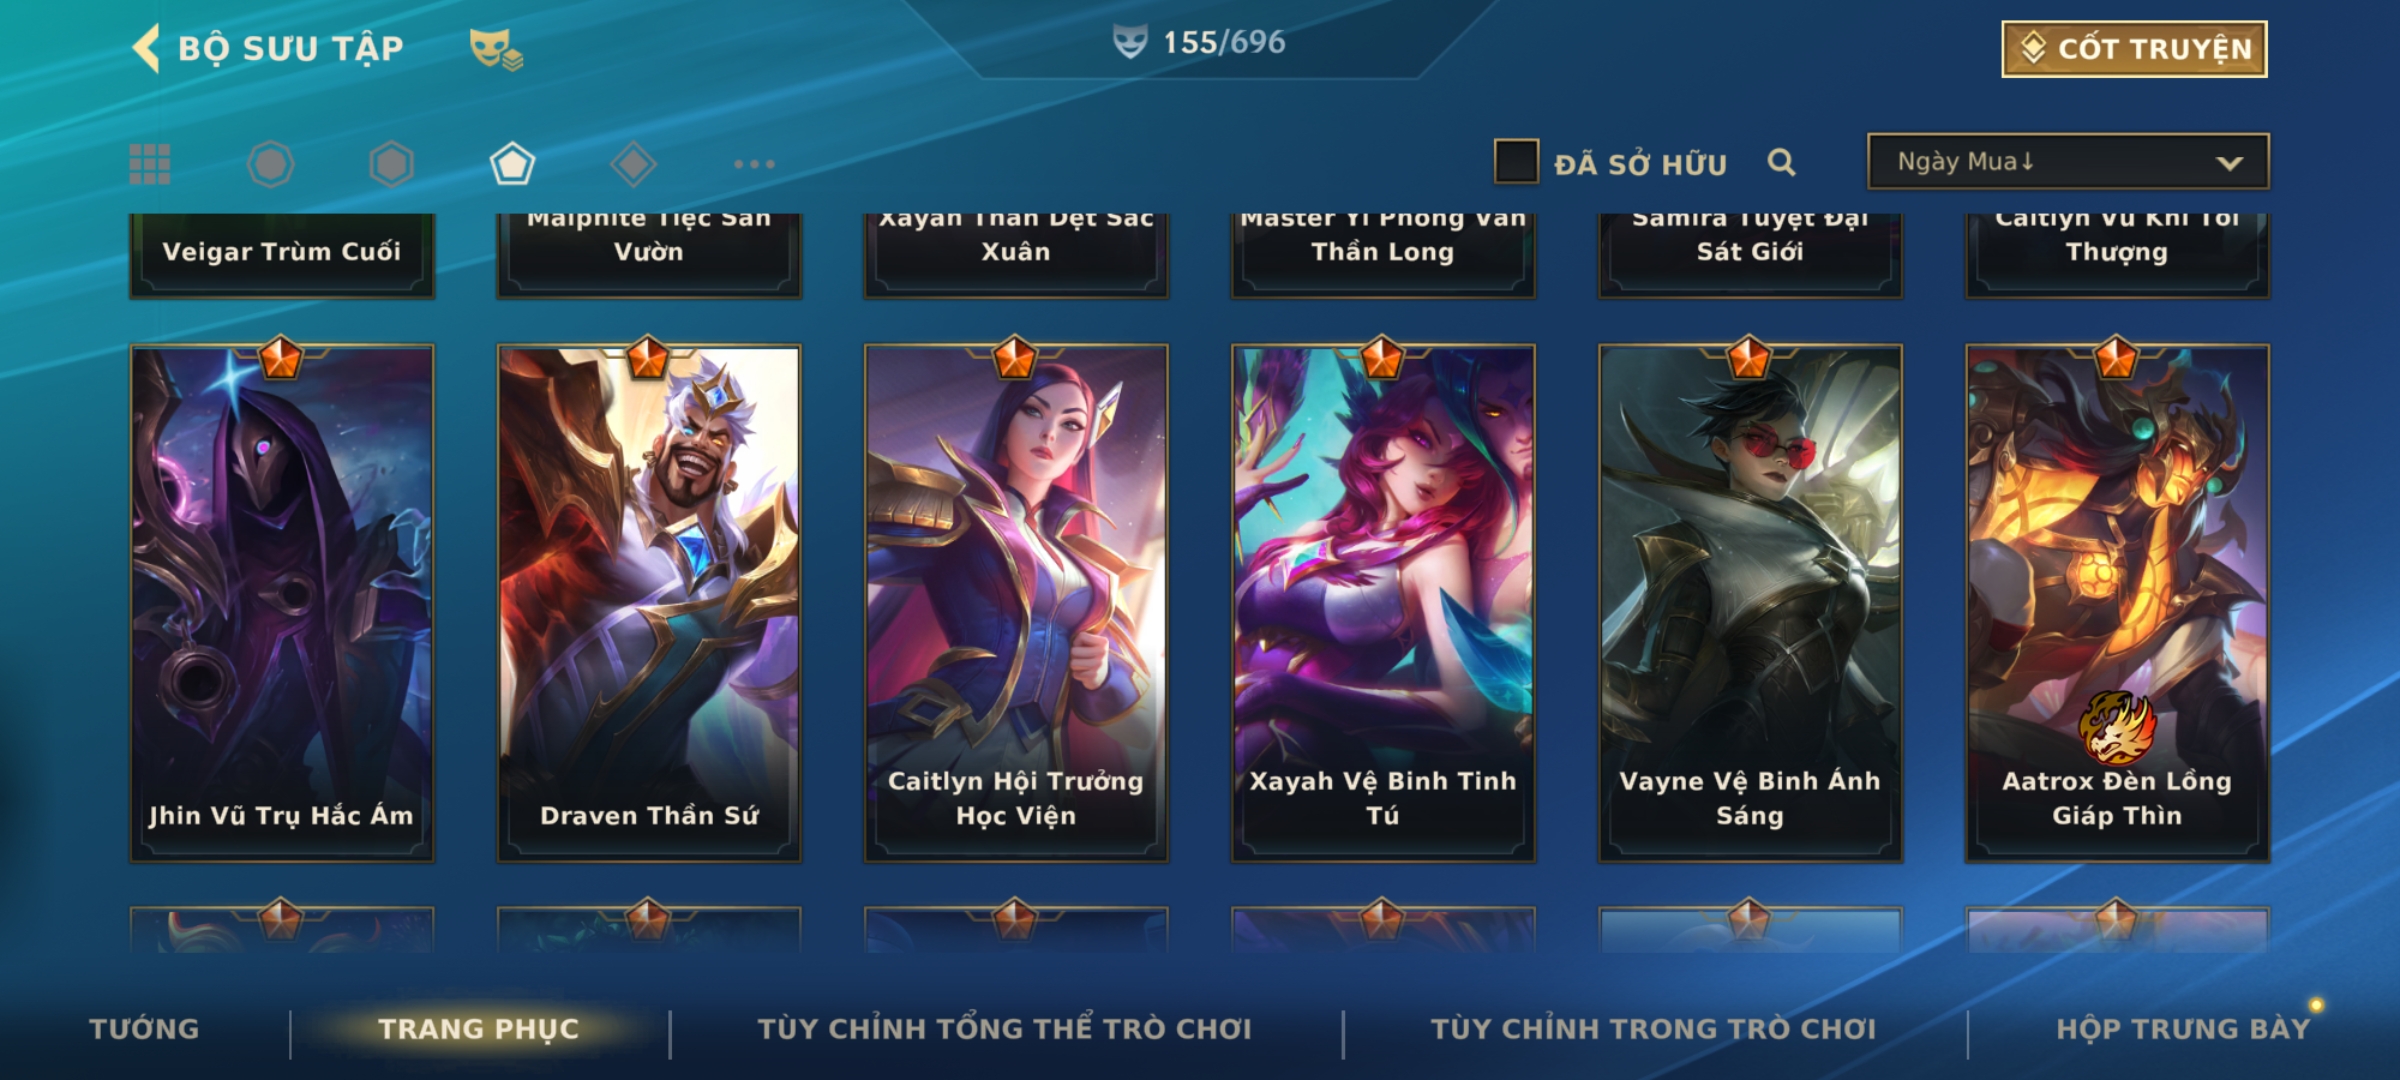Expand the Ngày Mua sort dropdown
This screenshot has height=1080, width=2400.
click(x=2068, y=161)
